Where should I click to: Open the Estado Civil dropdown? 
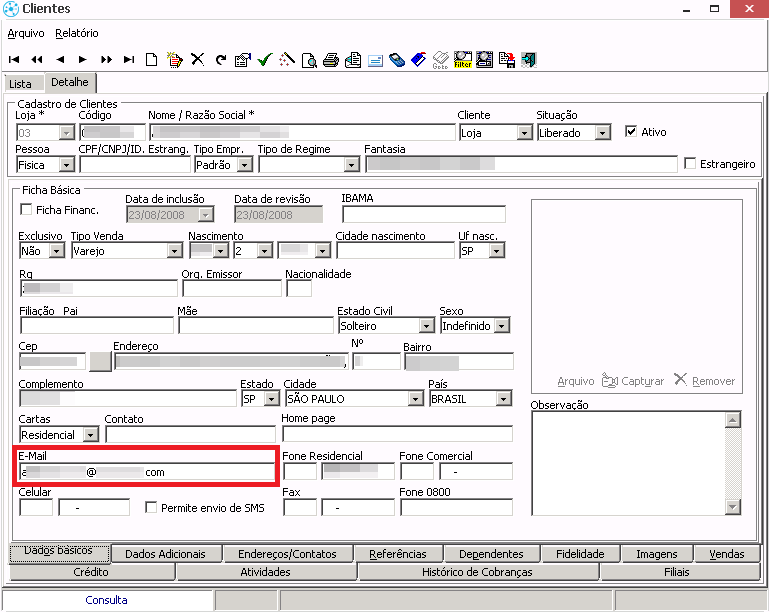point(427,326)
